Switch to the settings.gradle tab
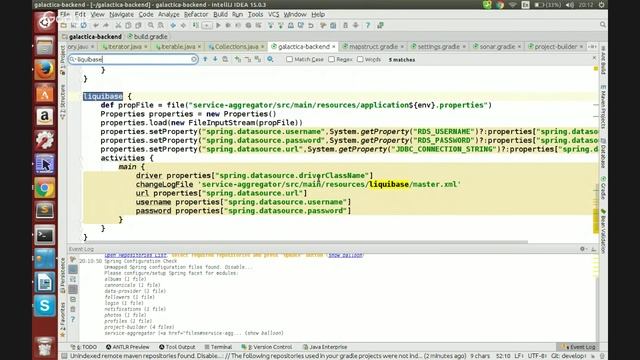640x360 pixels. [438, 47]
